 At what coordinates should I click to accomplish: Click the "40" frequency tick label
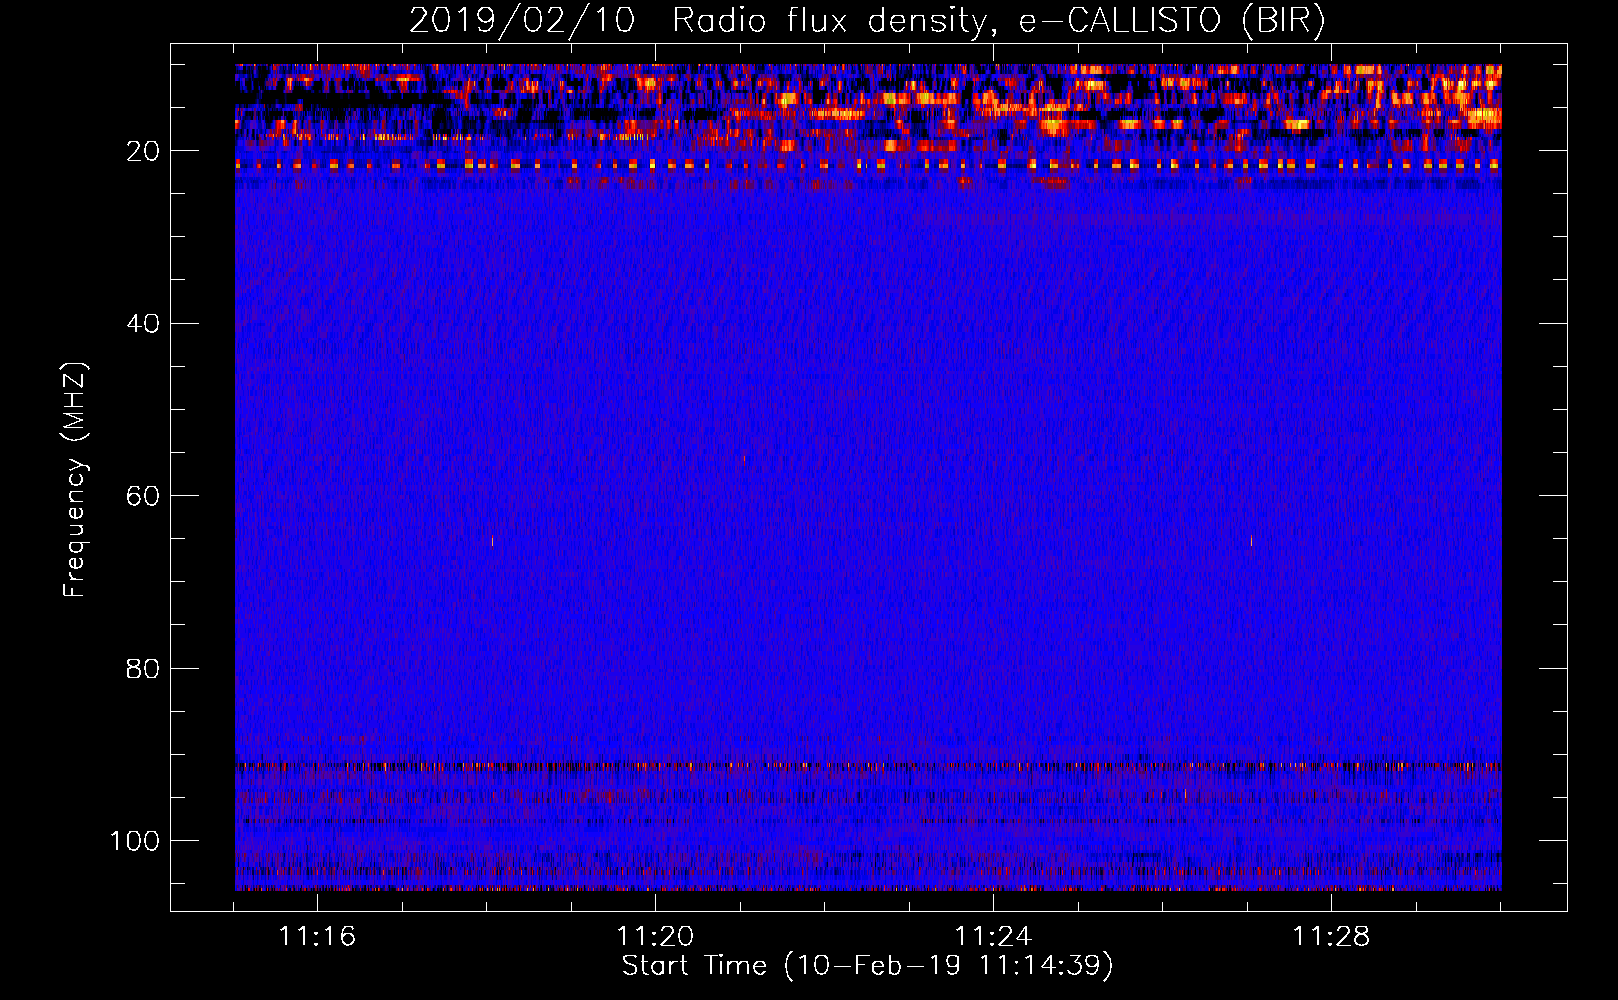[143, 324]
